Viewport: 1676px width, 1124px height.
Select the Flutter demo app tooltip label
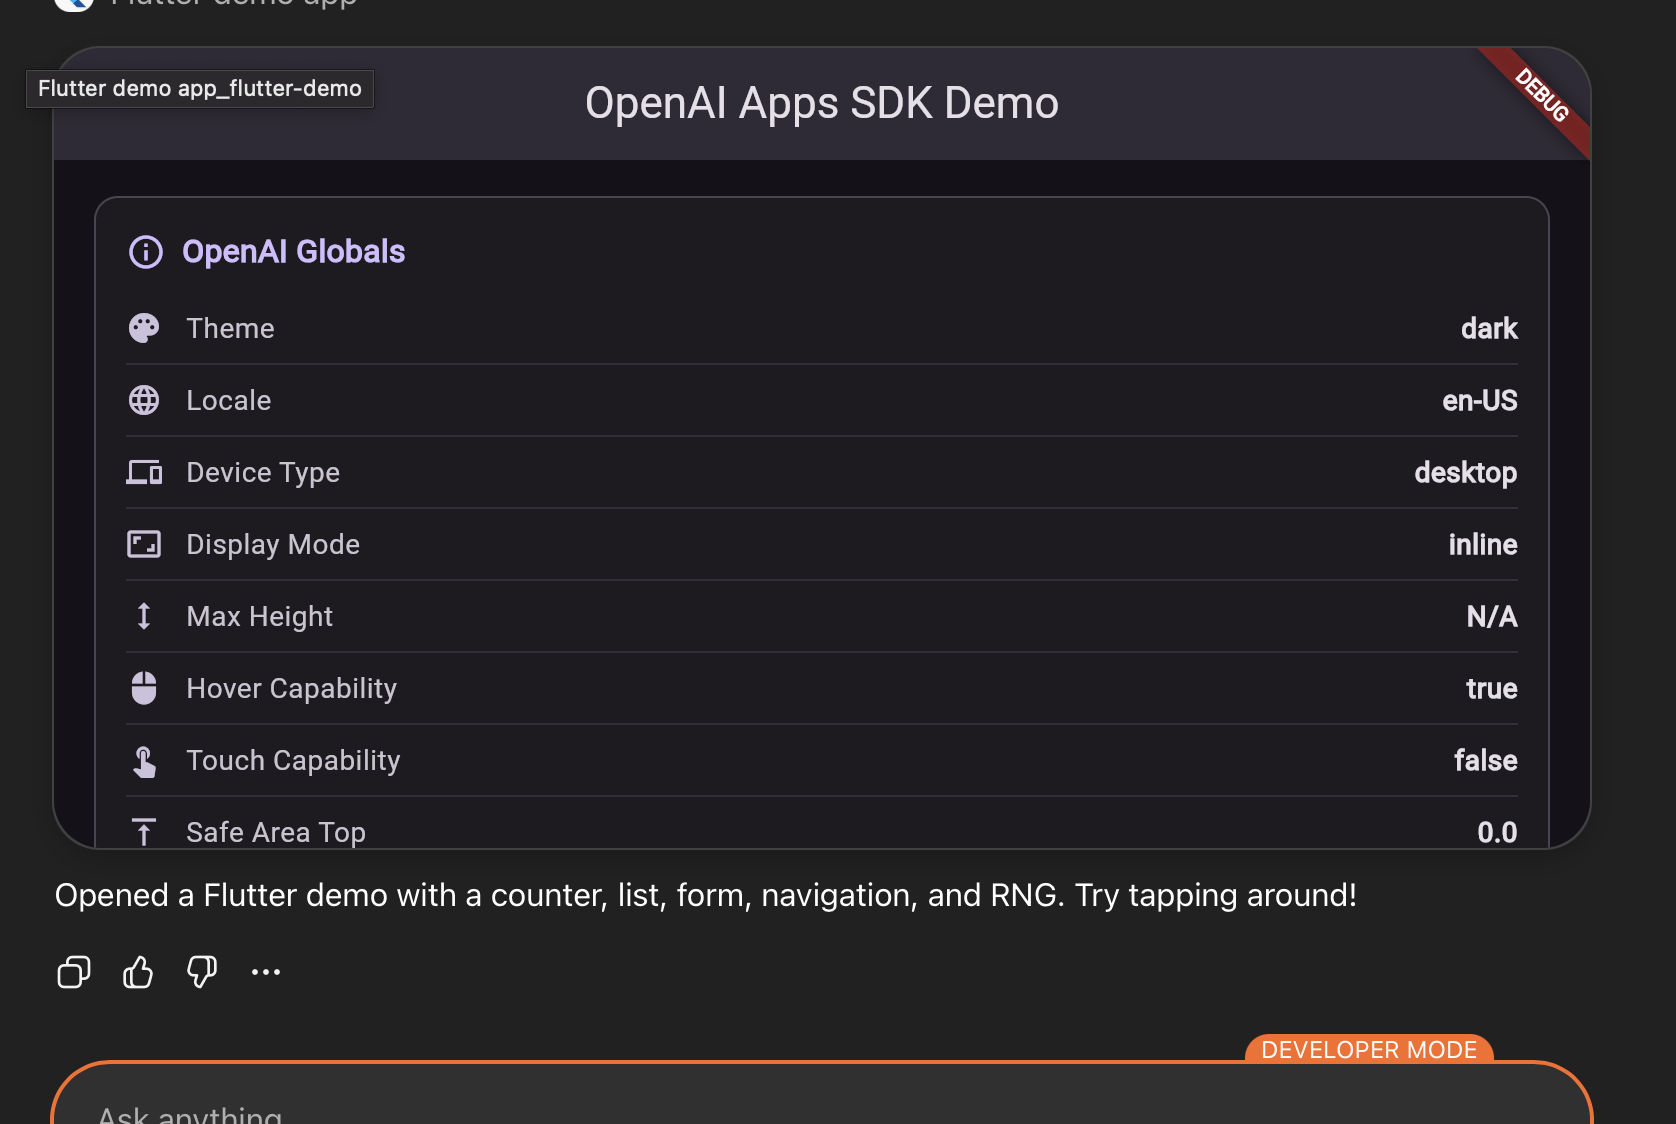(x=199, y=88)
